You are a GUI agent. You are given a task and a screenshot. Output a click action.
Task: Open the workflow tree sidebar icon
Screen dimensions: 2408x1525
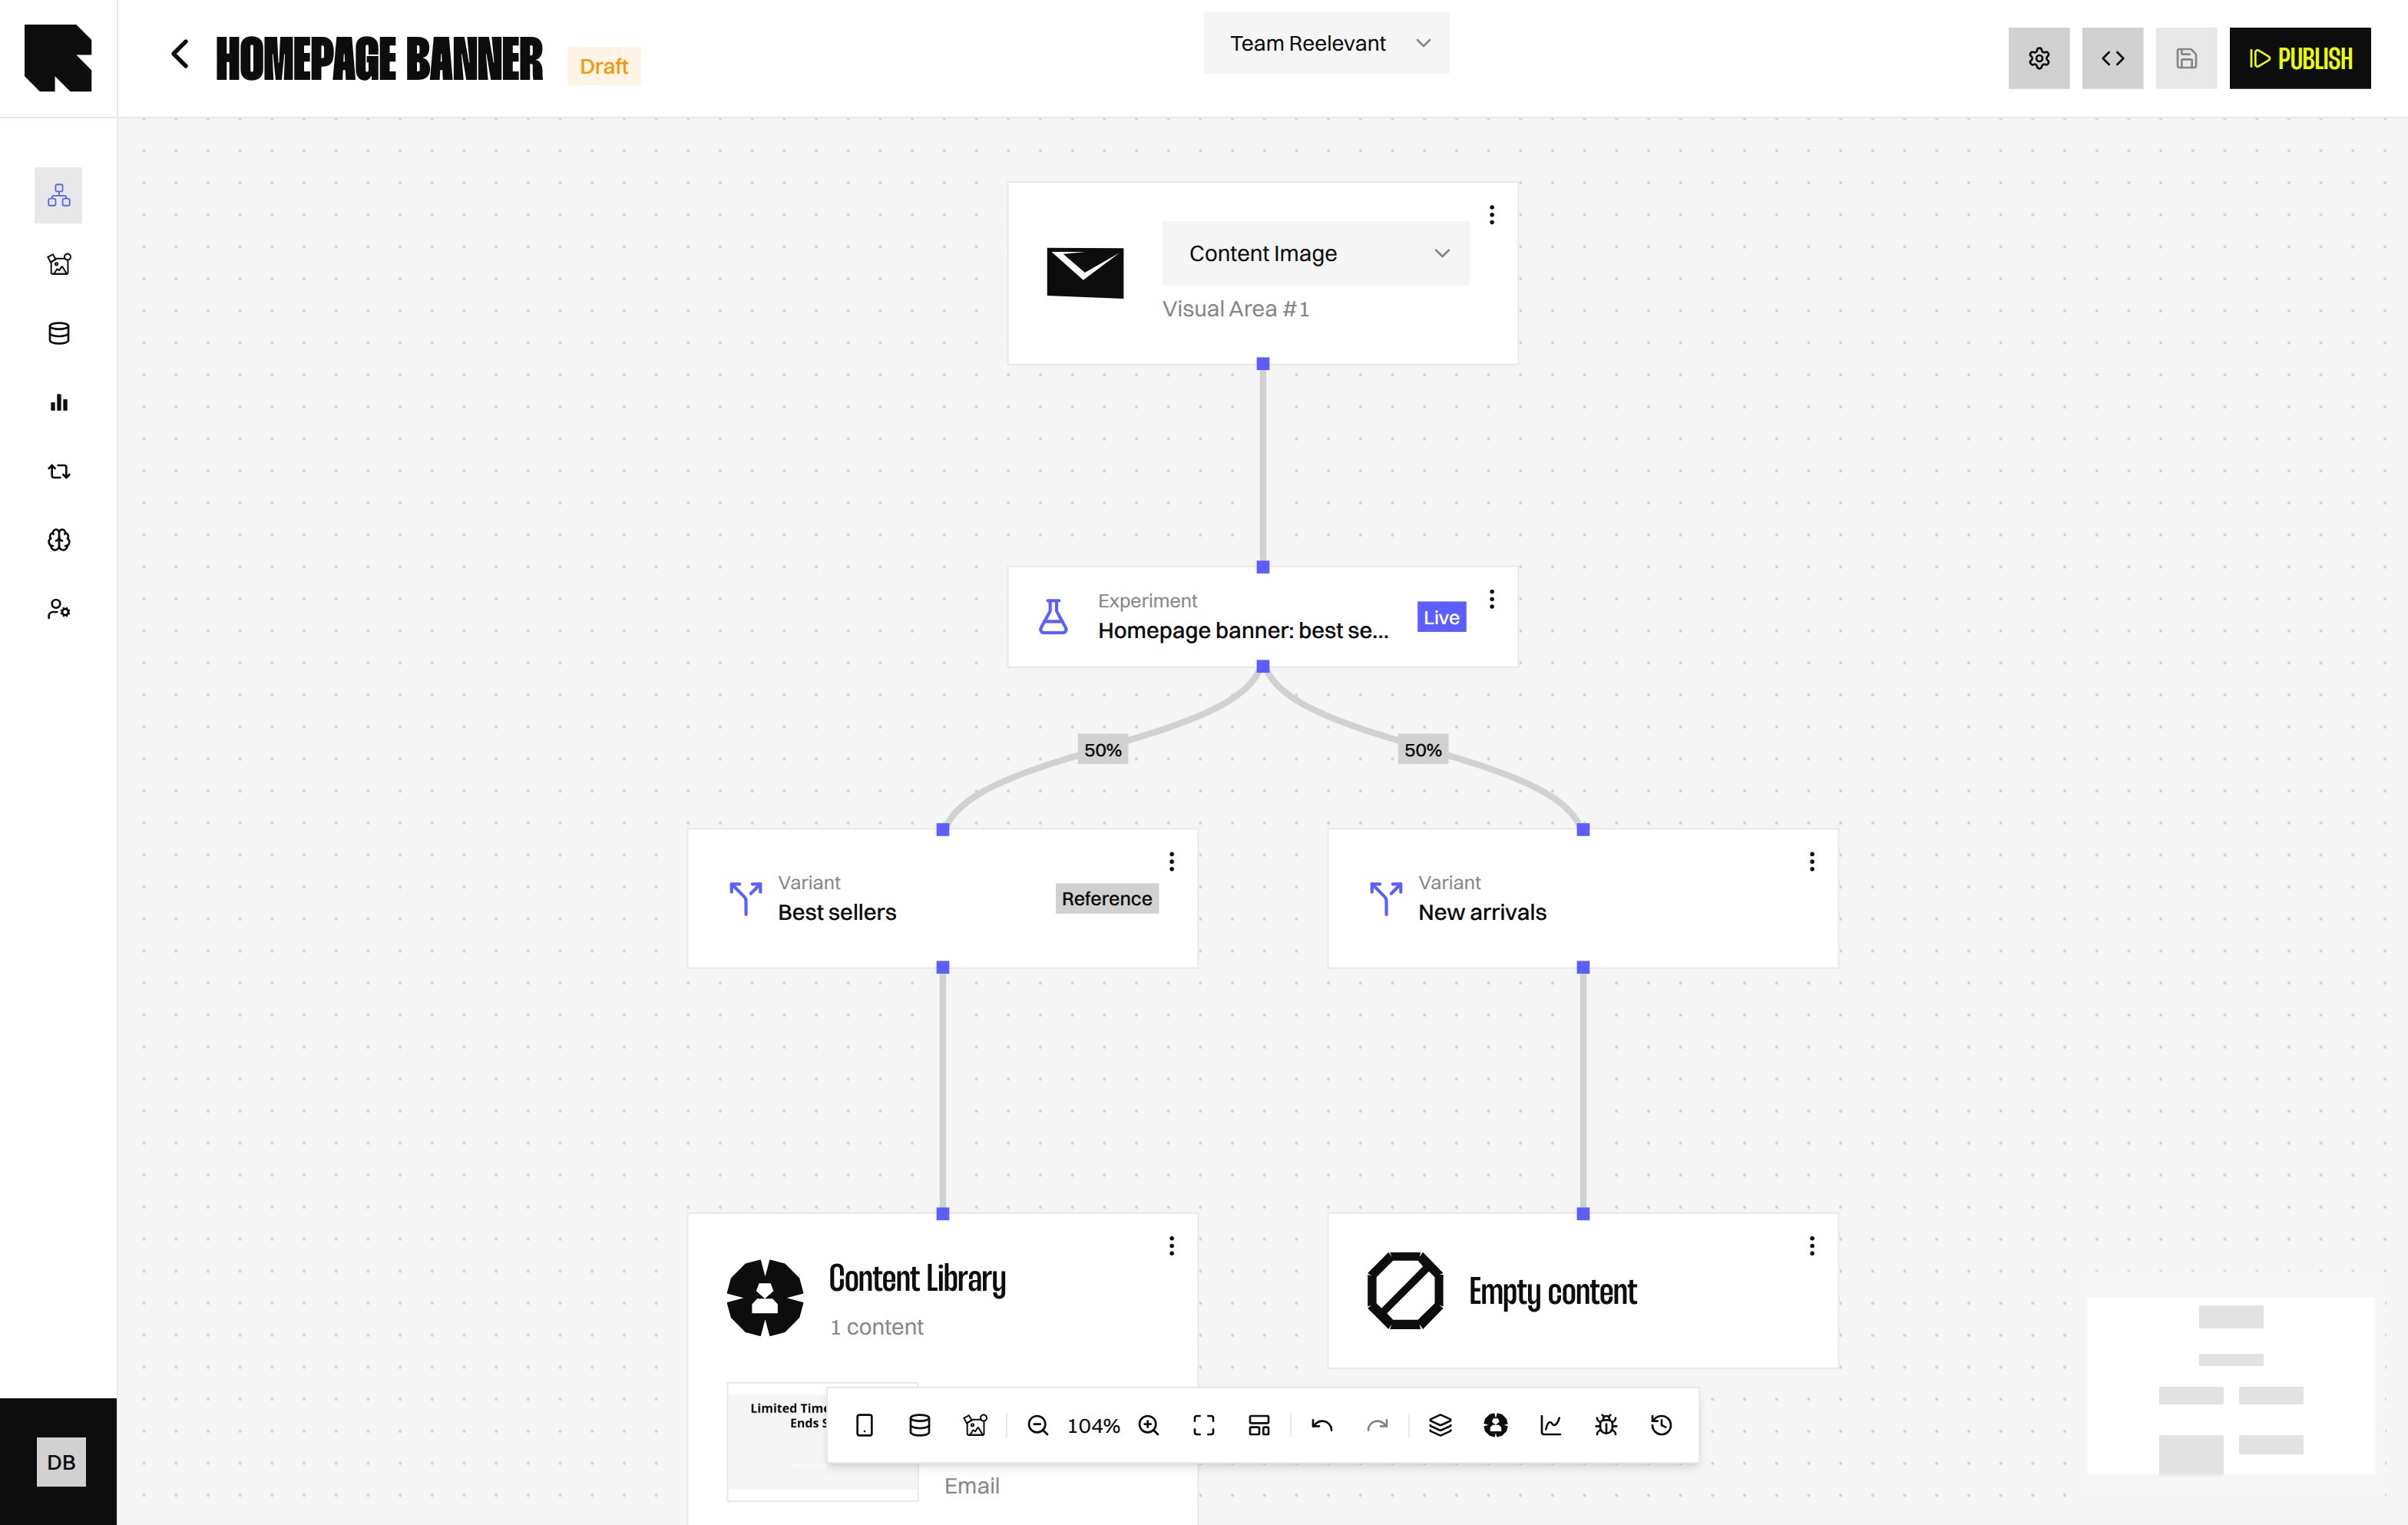click(x=59, y=195)
